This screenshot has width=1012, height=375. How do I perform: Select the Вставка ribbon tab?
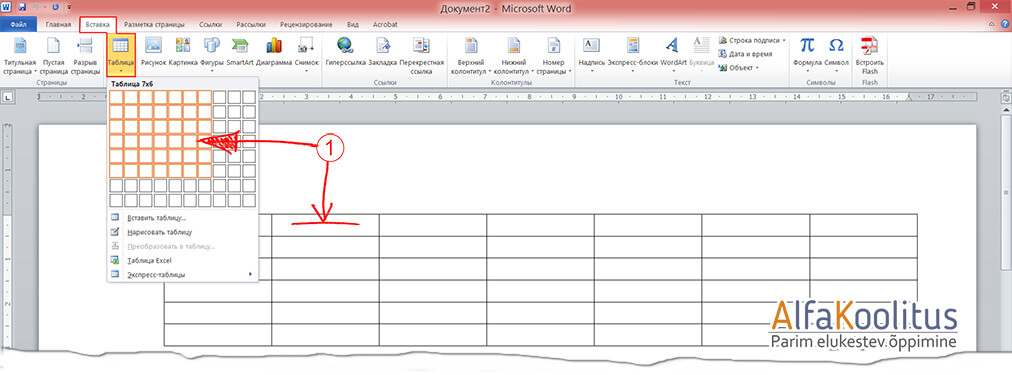(98, 25)
